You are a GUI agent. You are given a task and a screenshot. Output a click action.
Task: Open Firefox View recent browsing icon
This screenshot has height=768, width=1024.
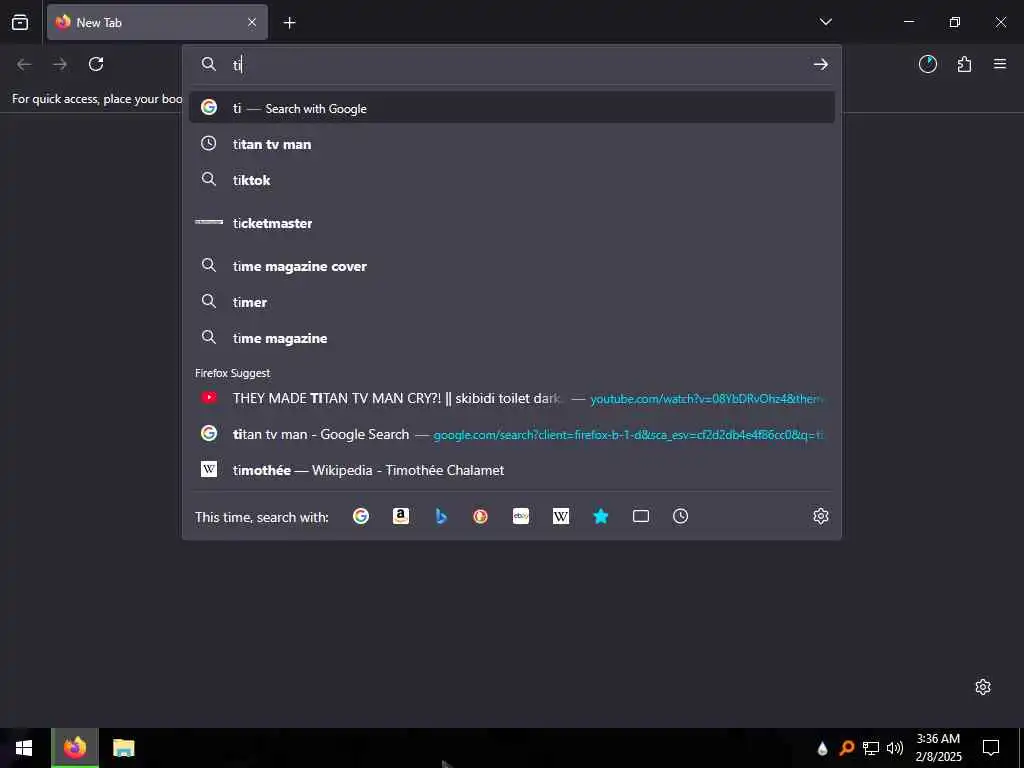[20, 22]
